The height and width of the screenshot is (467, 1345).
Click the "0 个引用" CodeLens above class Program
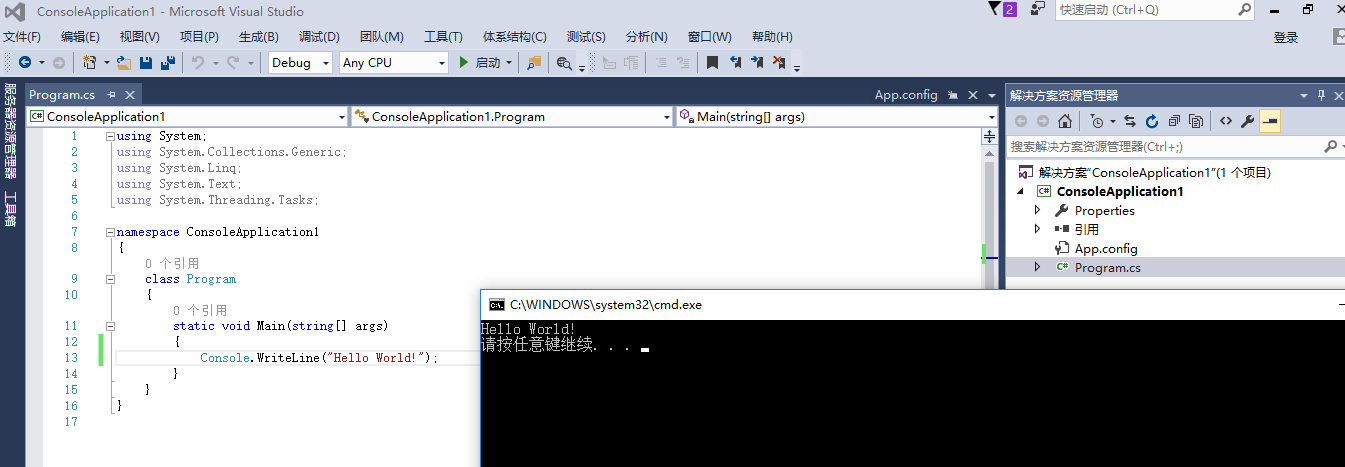(171, 263)
